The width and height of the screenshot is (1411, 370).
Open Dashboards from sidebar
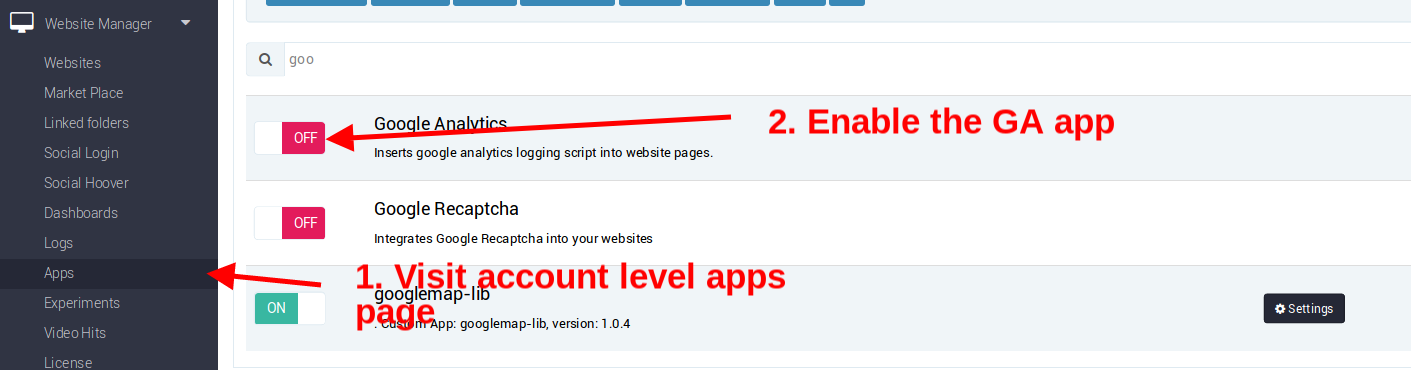(80, 212)
